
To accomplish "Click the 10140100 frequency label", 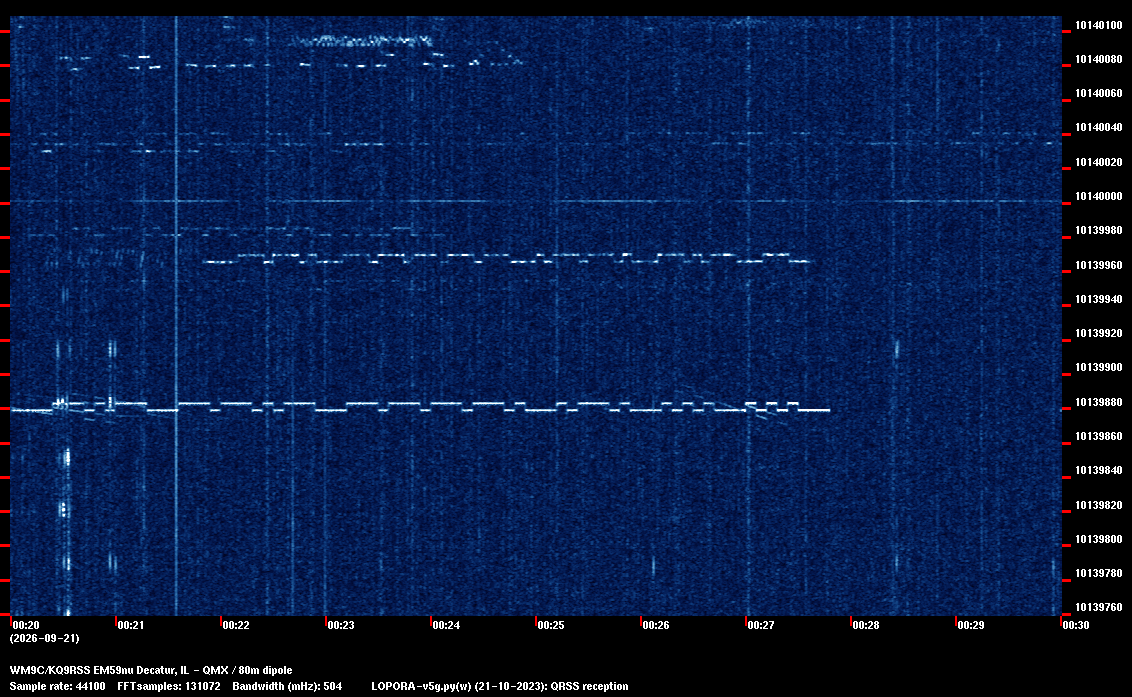I will [1099, 25].
